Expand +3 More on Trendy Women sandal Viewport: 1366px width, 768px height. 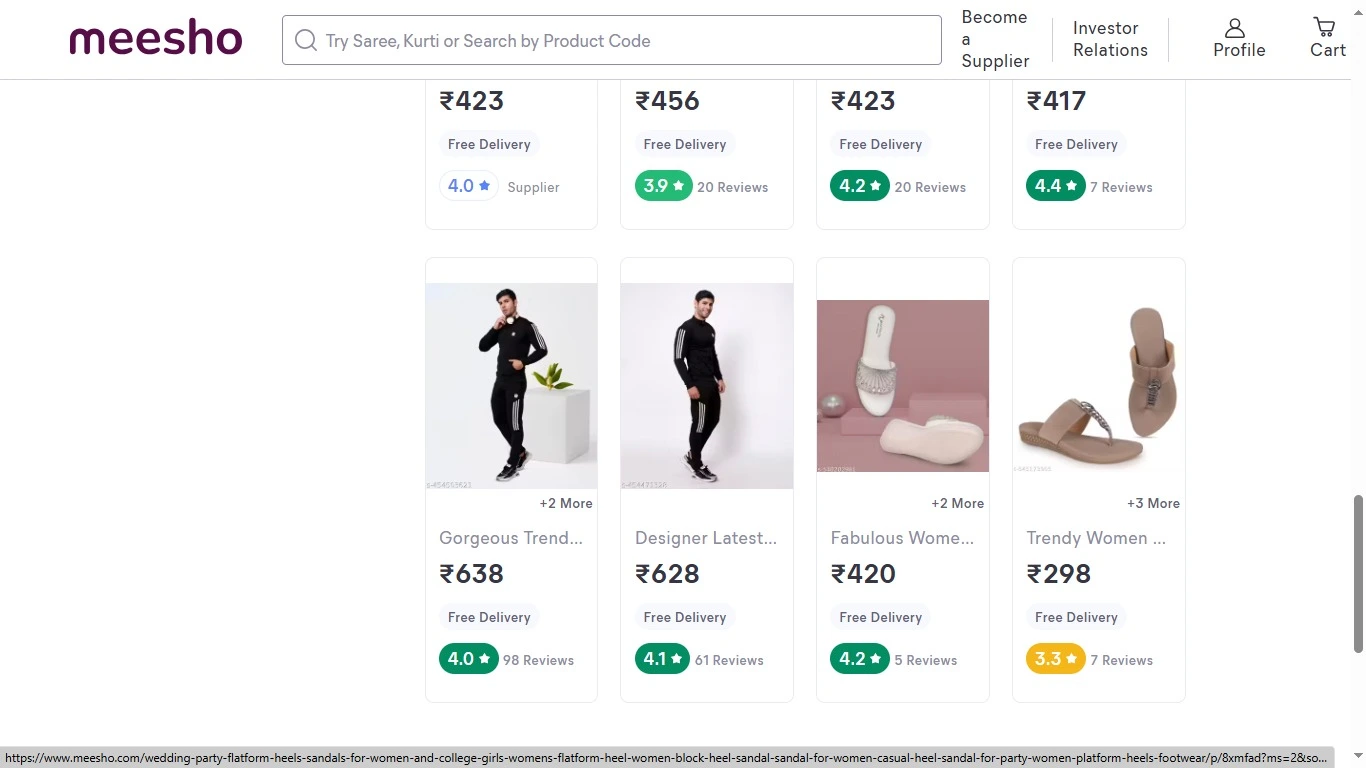[x=1153, y=503]
